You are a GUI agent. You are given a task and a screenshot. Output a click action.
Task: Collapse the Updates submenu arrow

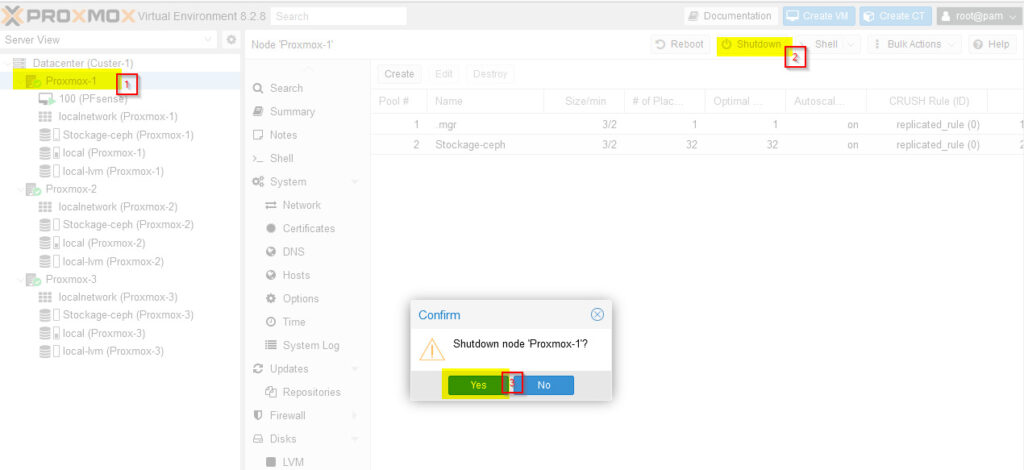tap(355, 369)
